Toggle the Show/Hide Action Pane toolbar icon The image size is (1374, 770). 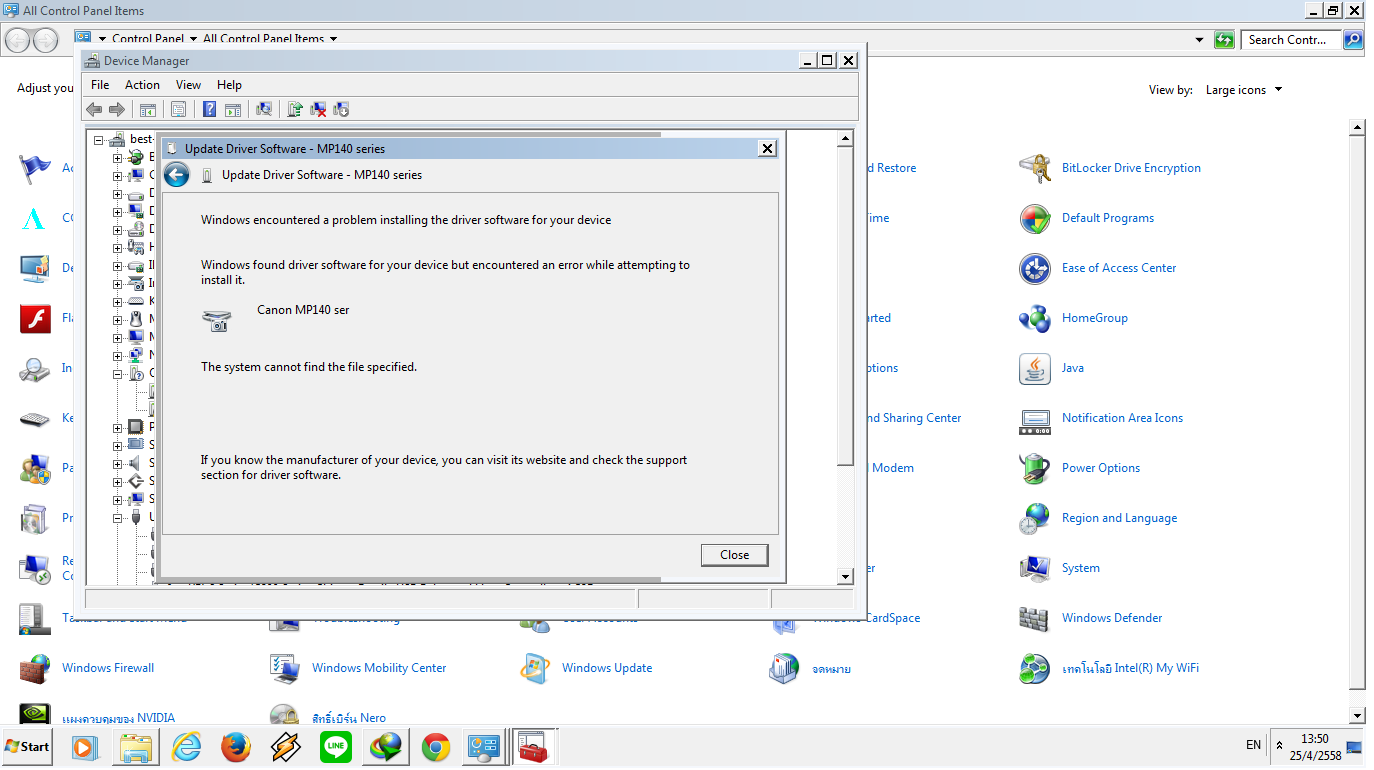233,109
